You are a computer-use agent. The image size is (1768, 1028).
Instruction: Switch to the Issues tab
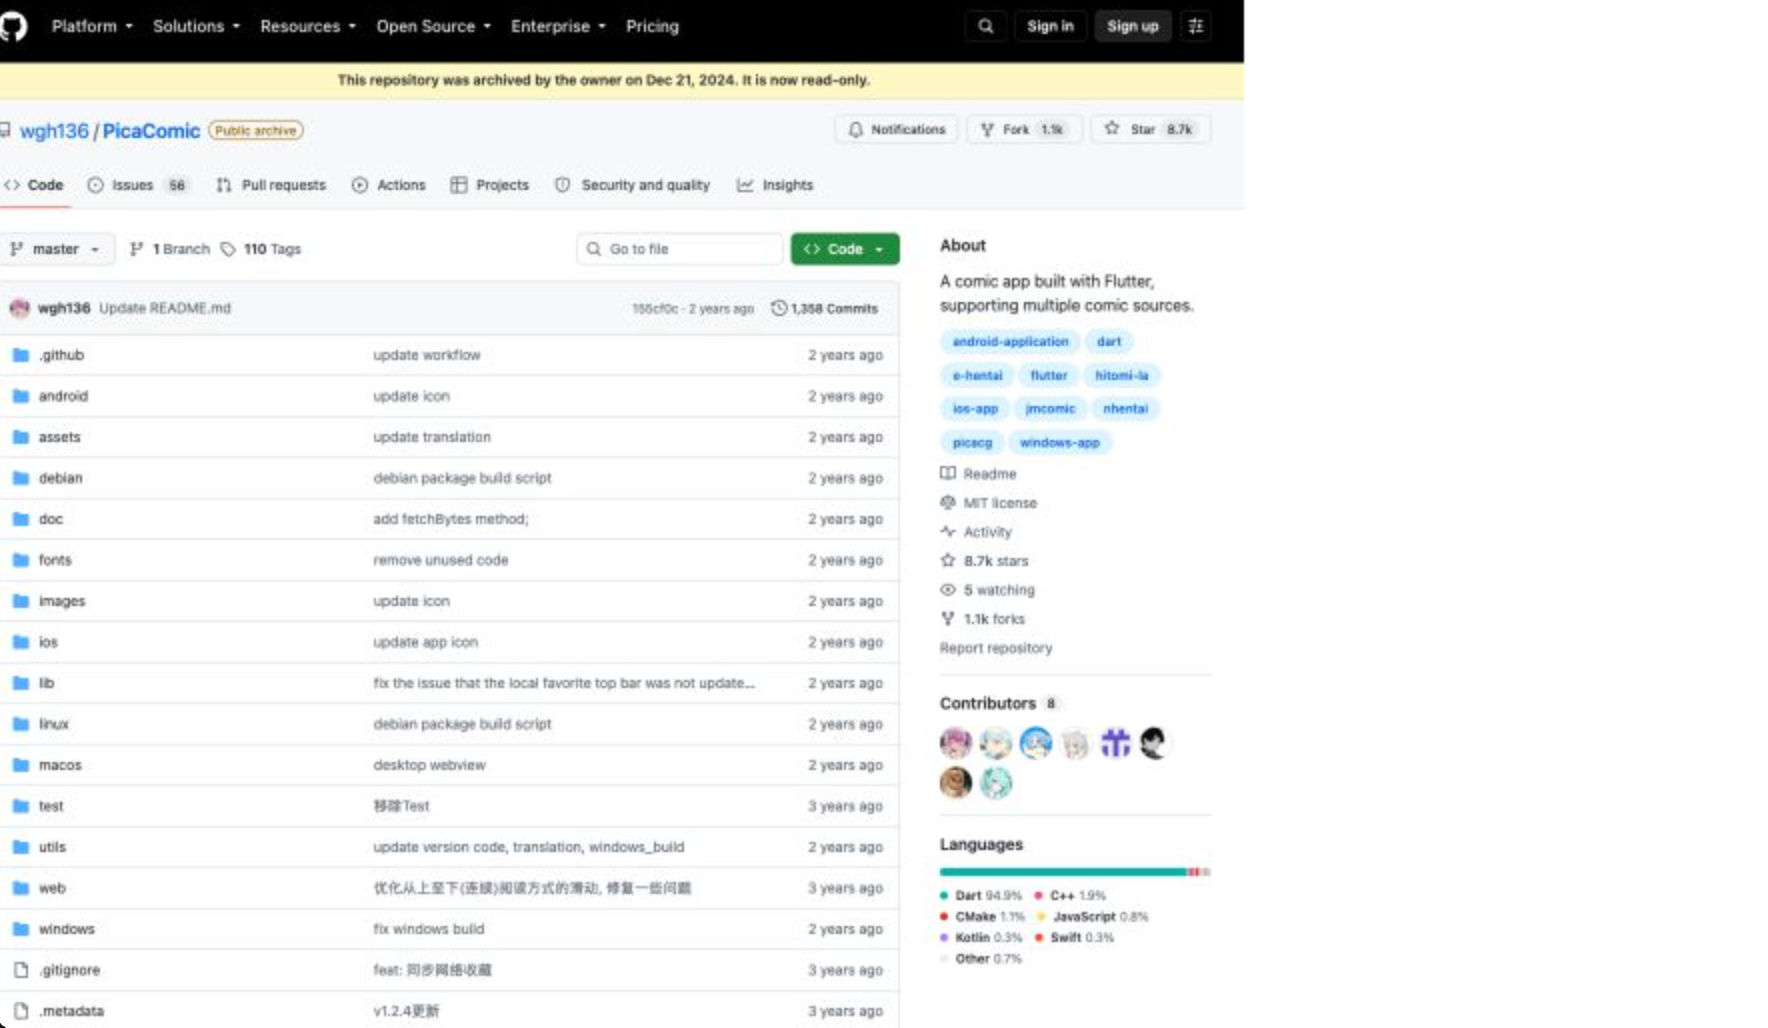click(x=137, y=185)
